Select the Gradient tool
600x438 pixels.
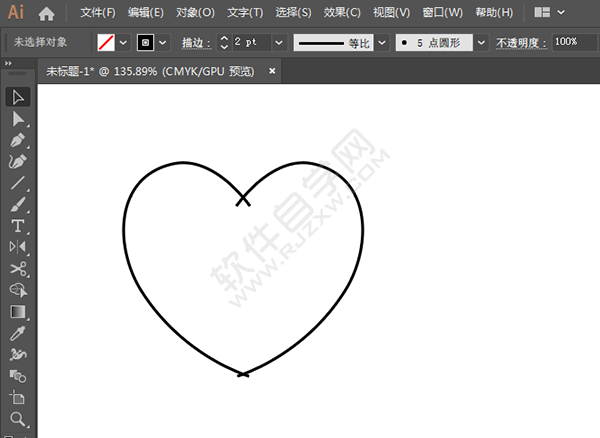(x=18, y=312)
